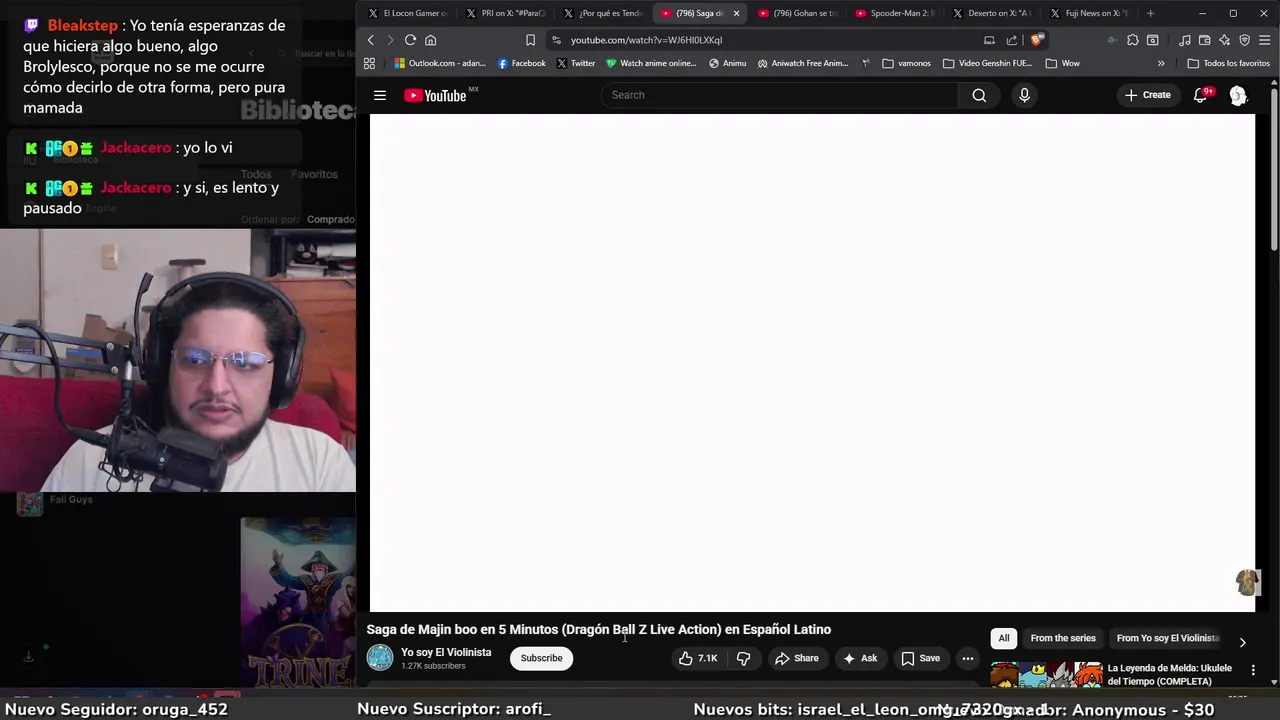Open the browser home page
Image resolution: width=1280 pixels, height=720 pixels.
[431, 40]
